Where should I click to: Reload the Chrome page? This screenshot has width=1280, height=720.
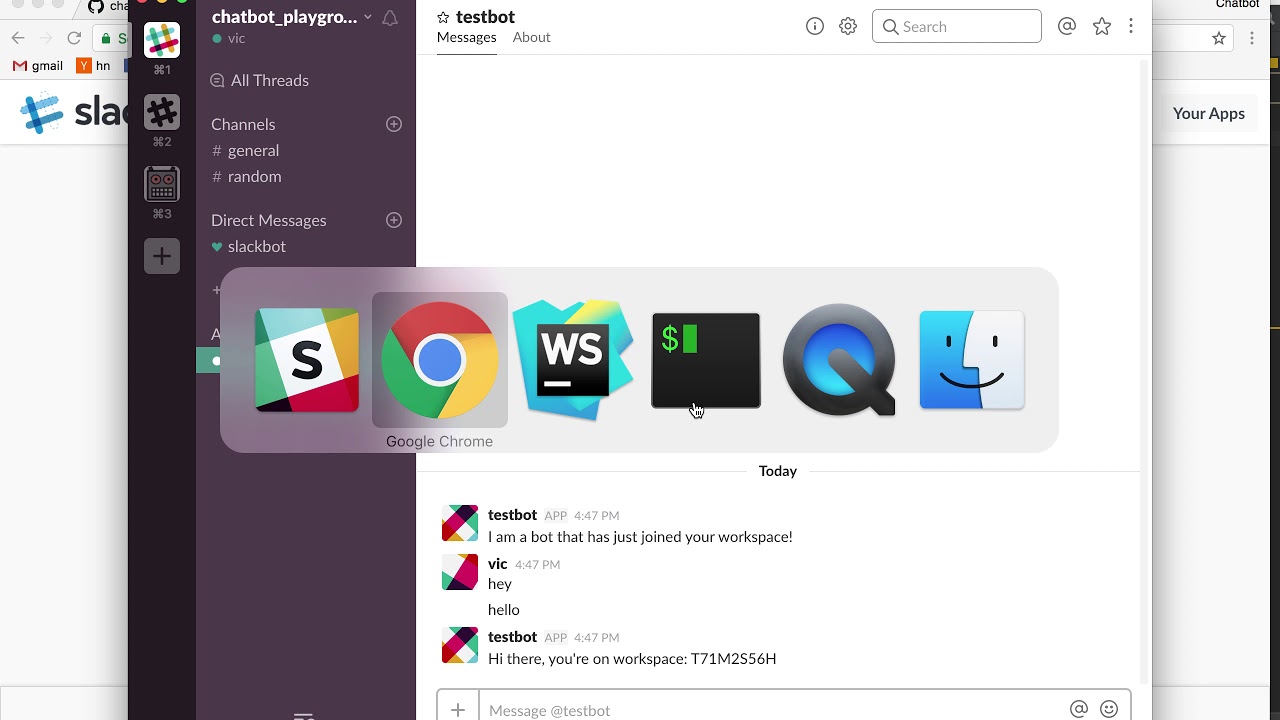click(74, 38)
